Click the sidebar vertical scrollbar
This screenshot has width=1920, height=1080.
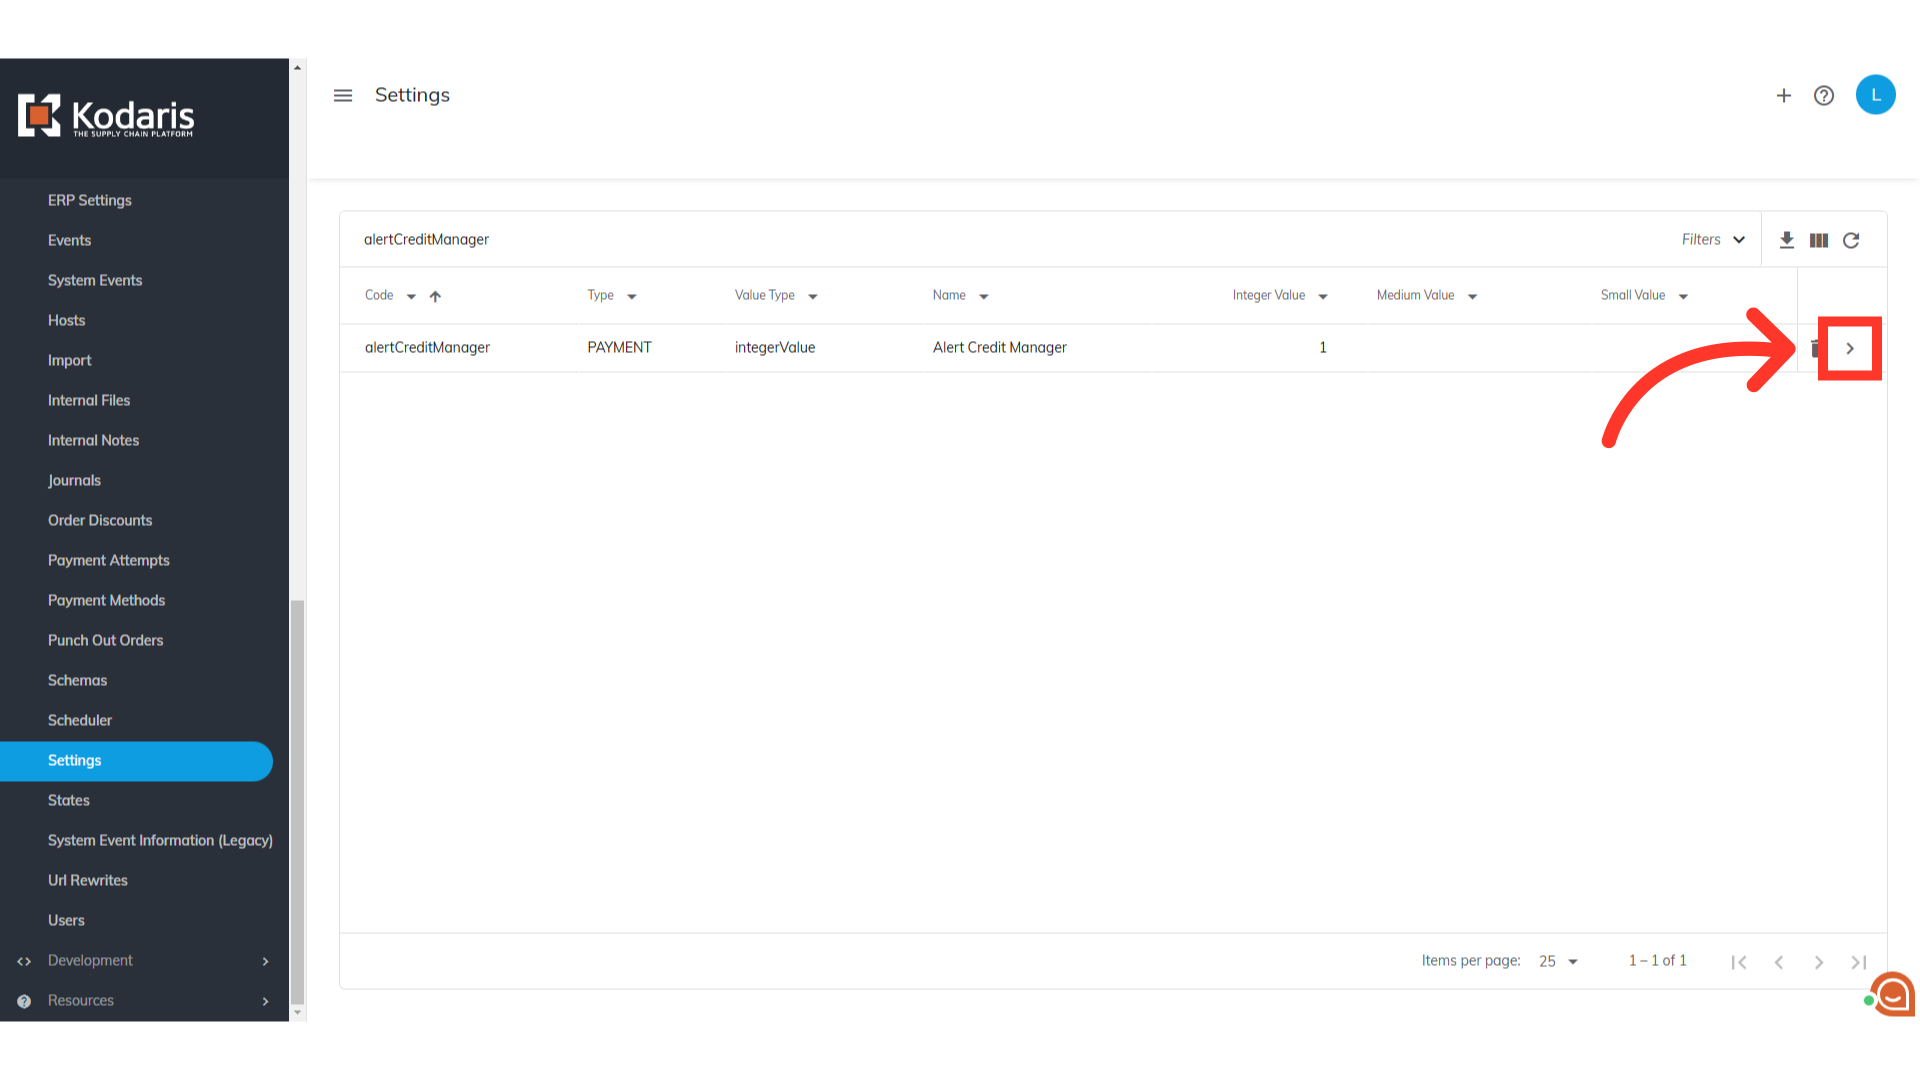click(297, 800)
